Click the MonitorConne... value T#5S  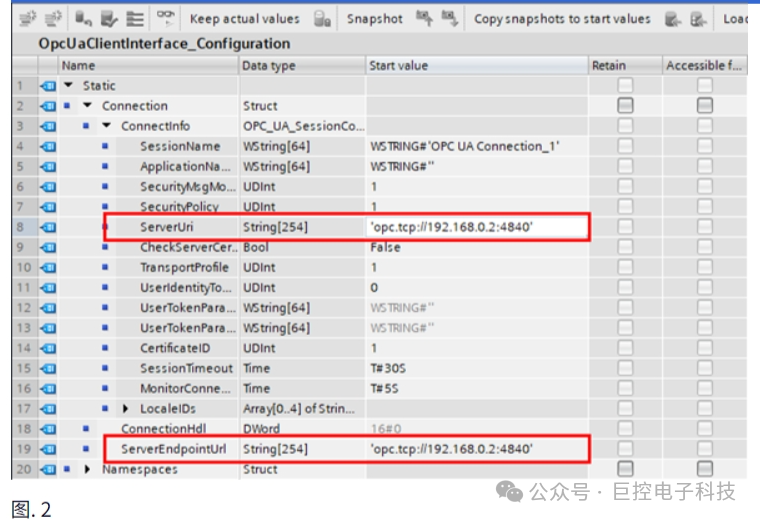[384, 389]
